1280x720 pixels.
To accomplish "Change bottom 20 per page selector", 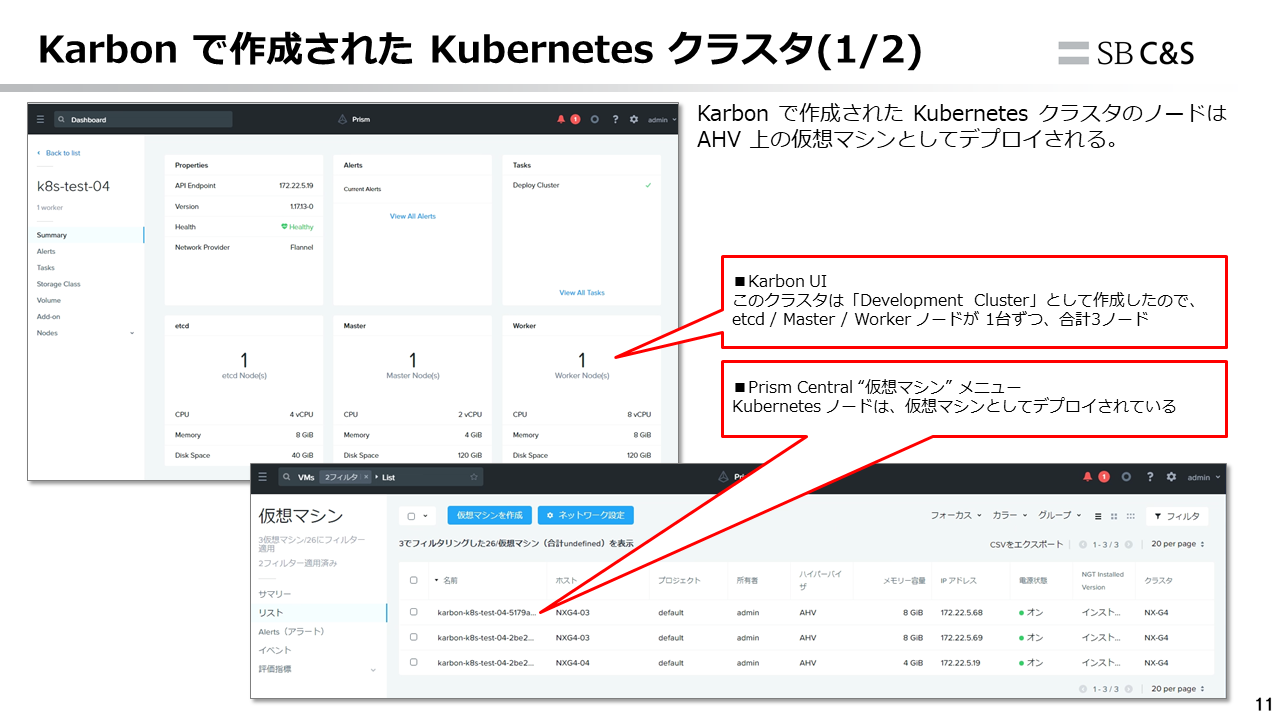I will pos(1176,689).
